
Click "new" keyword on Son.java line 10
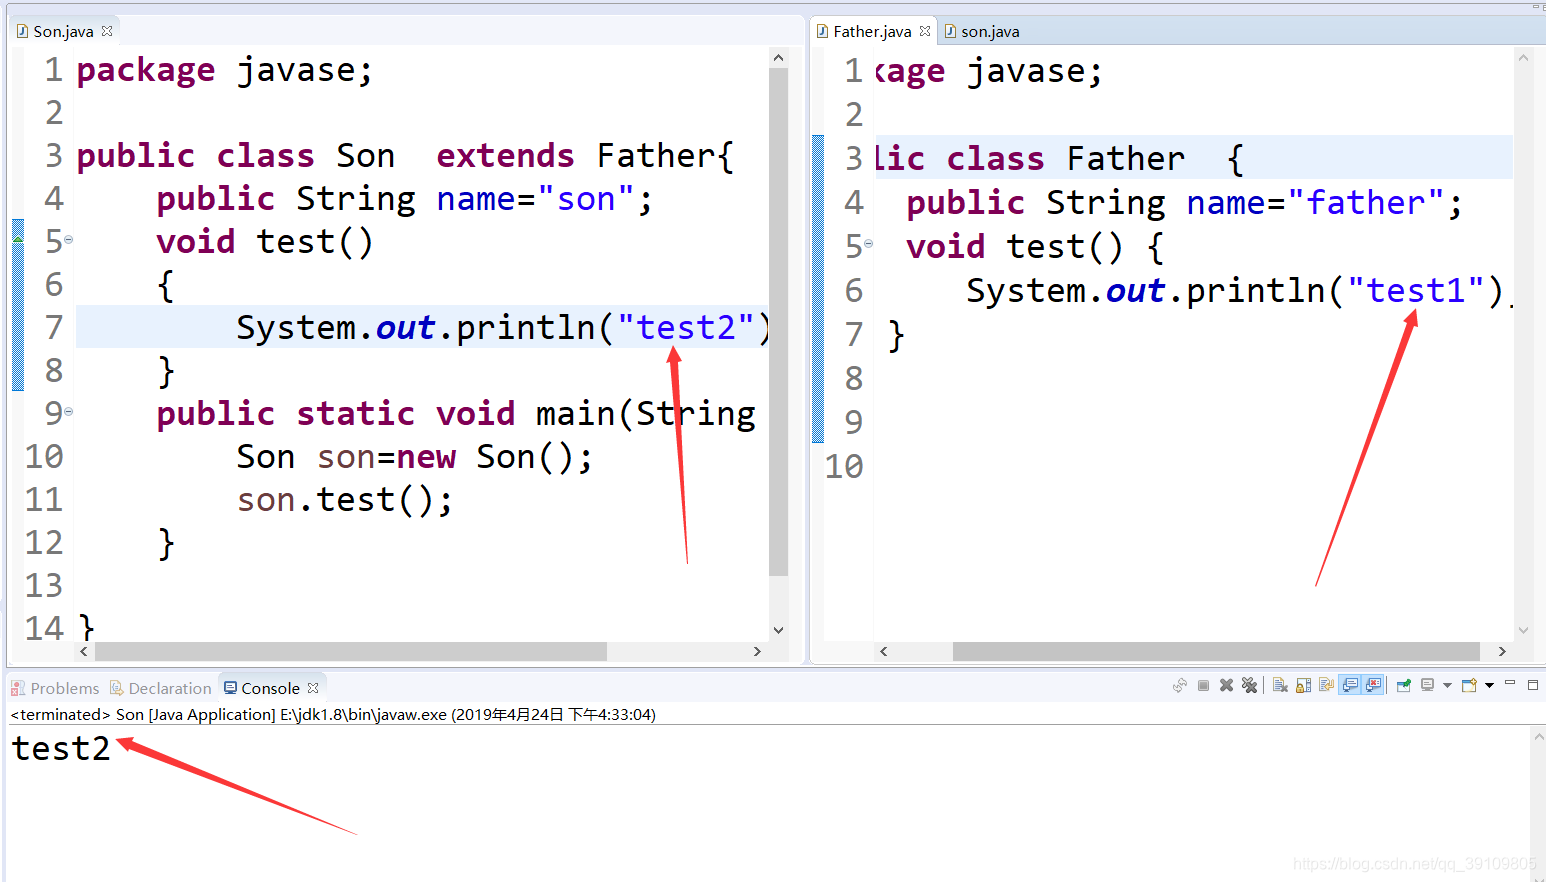click(426, 457)
